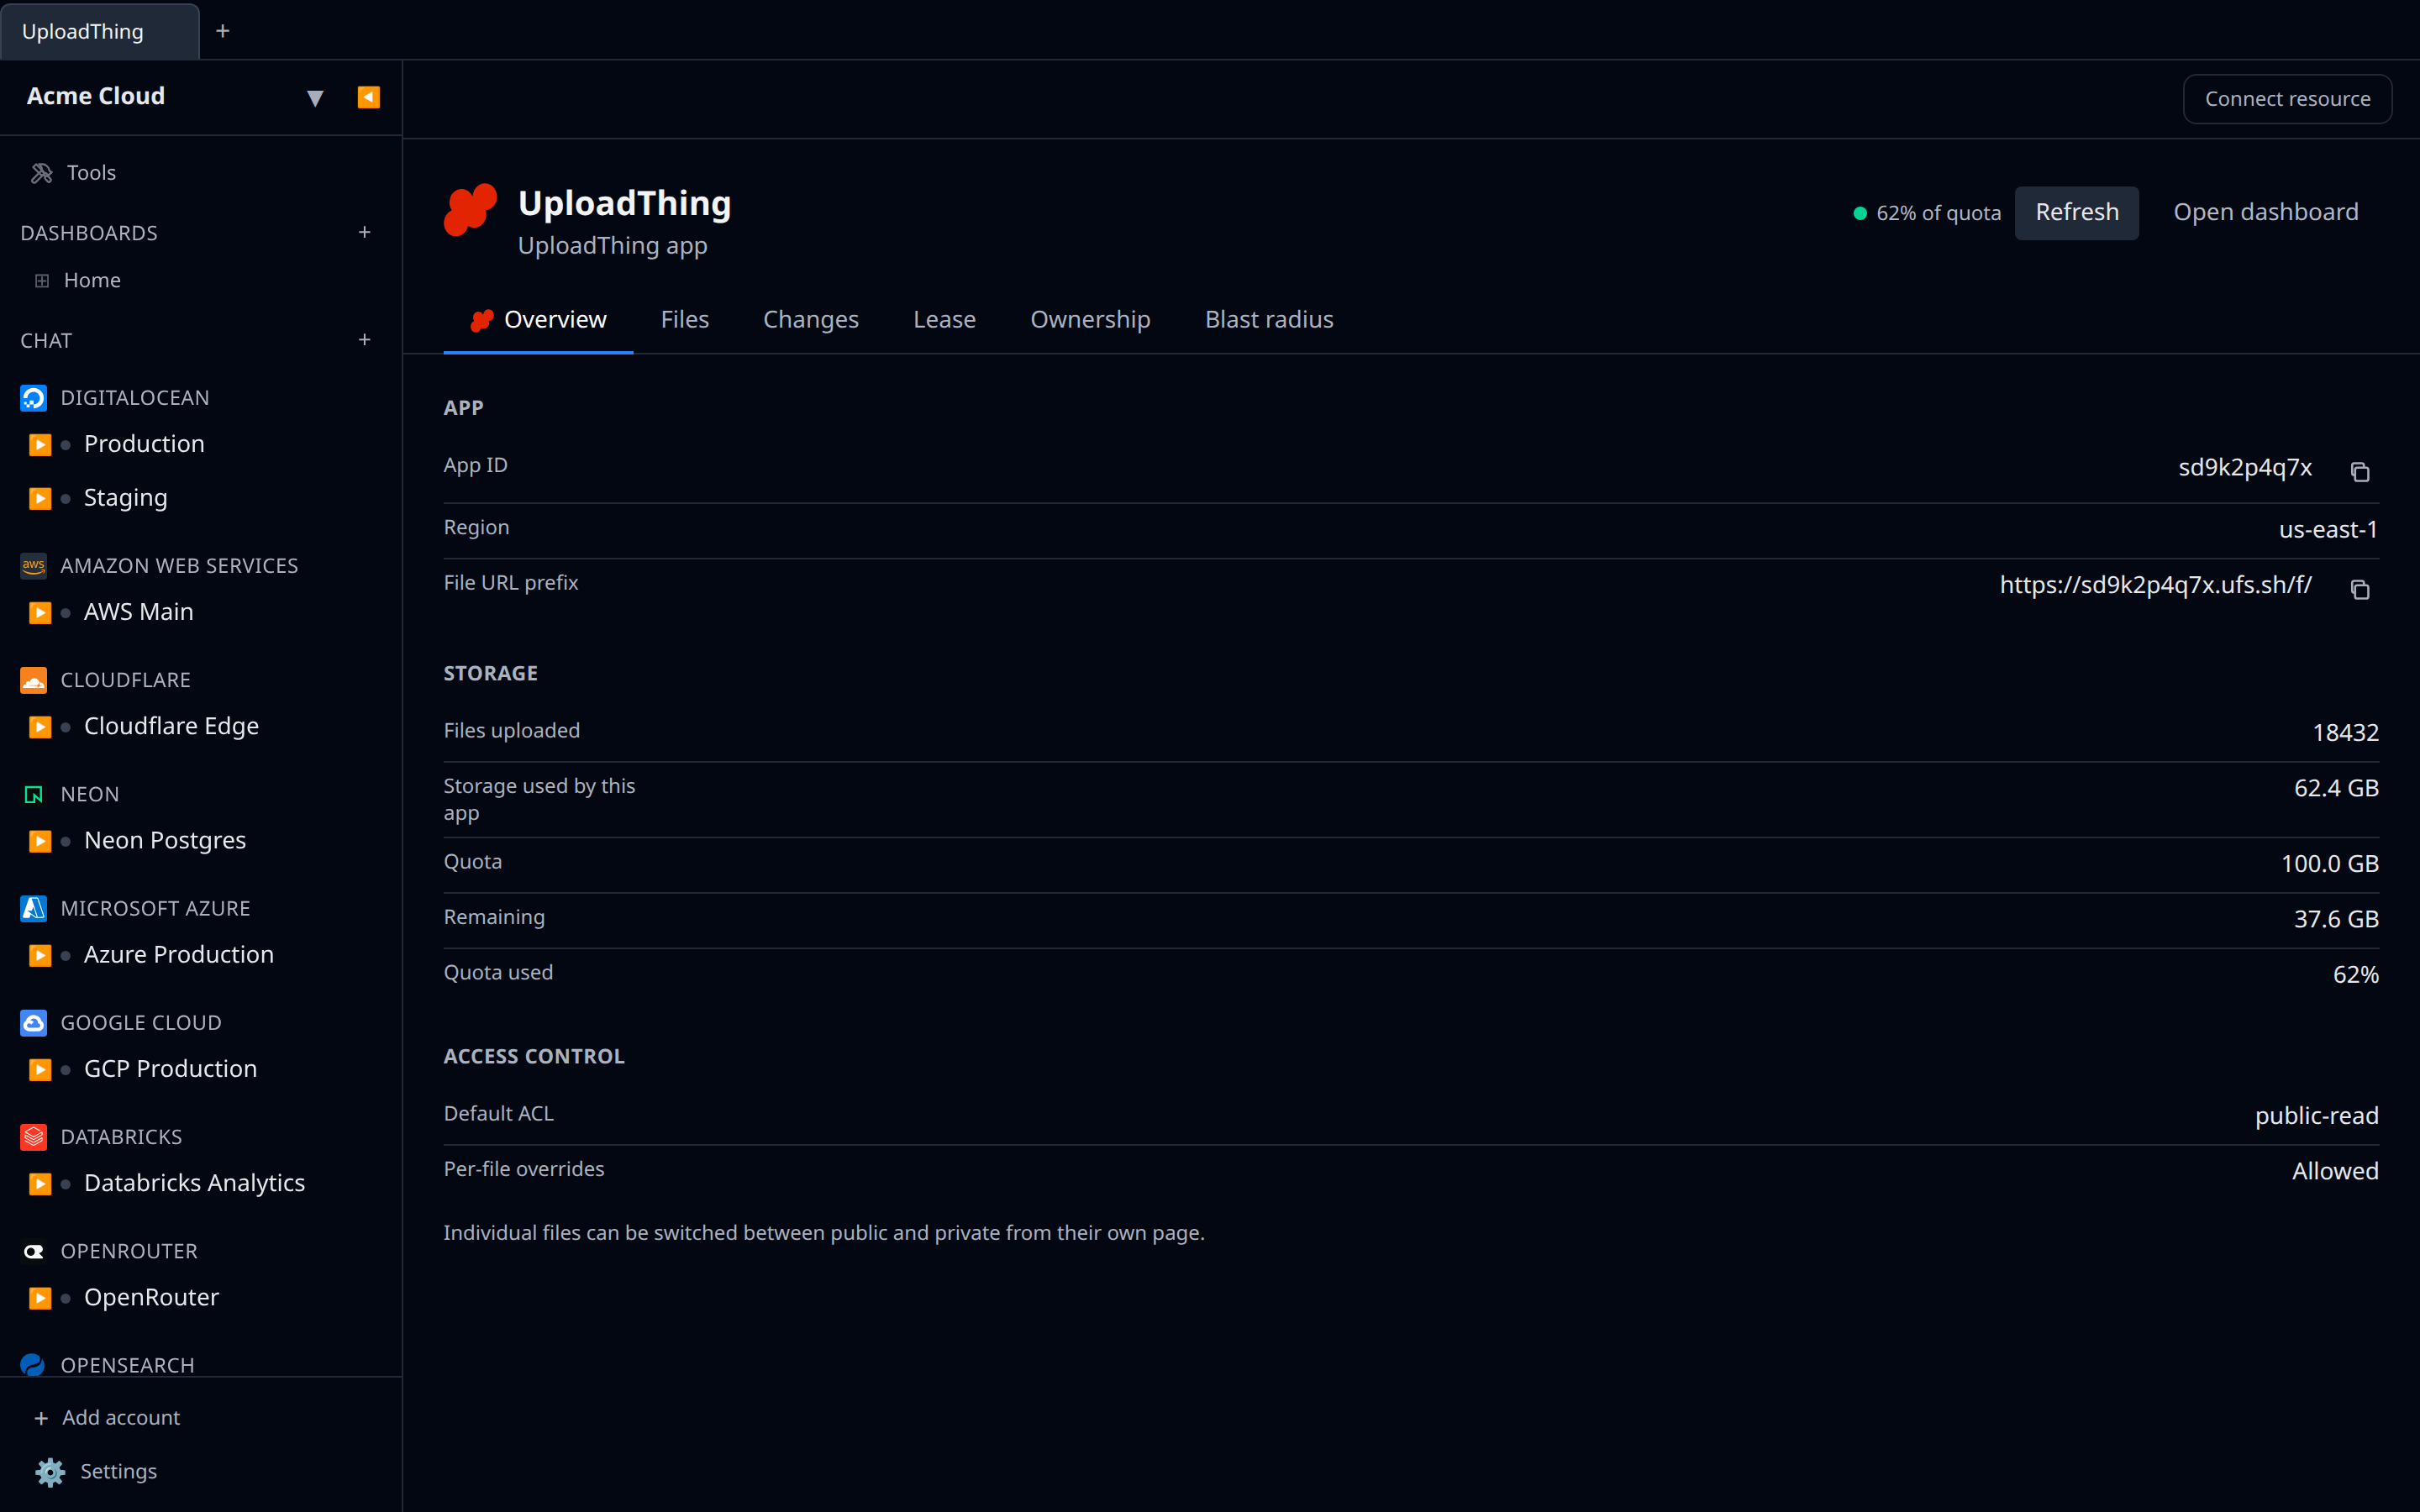This screenshot has height=1512, width=2420.
Task: Copy the App ID value
Action: point(2360,471)
